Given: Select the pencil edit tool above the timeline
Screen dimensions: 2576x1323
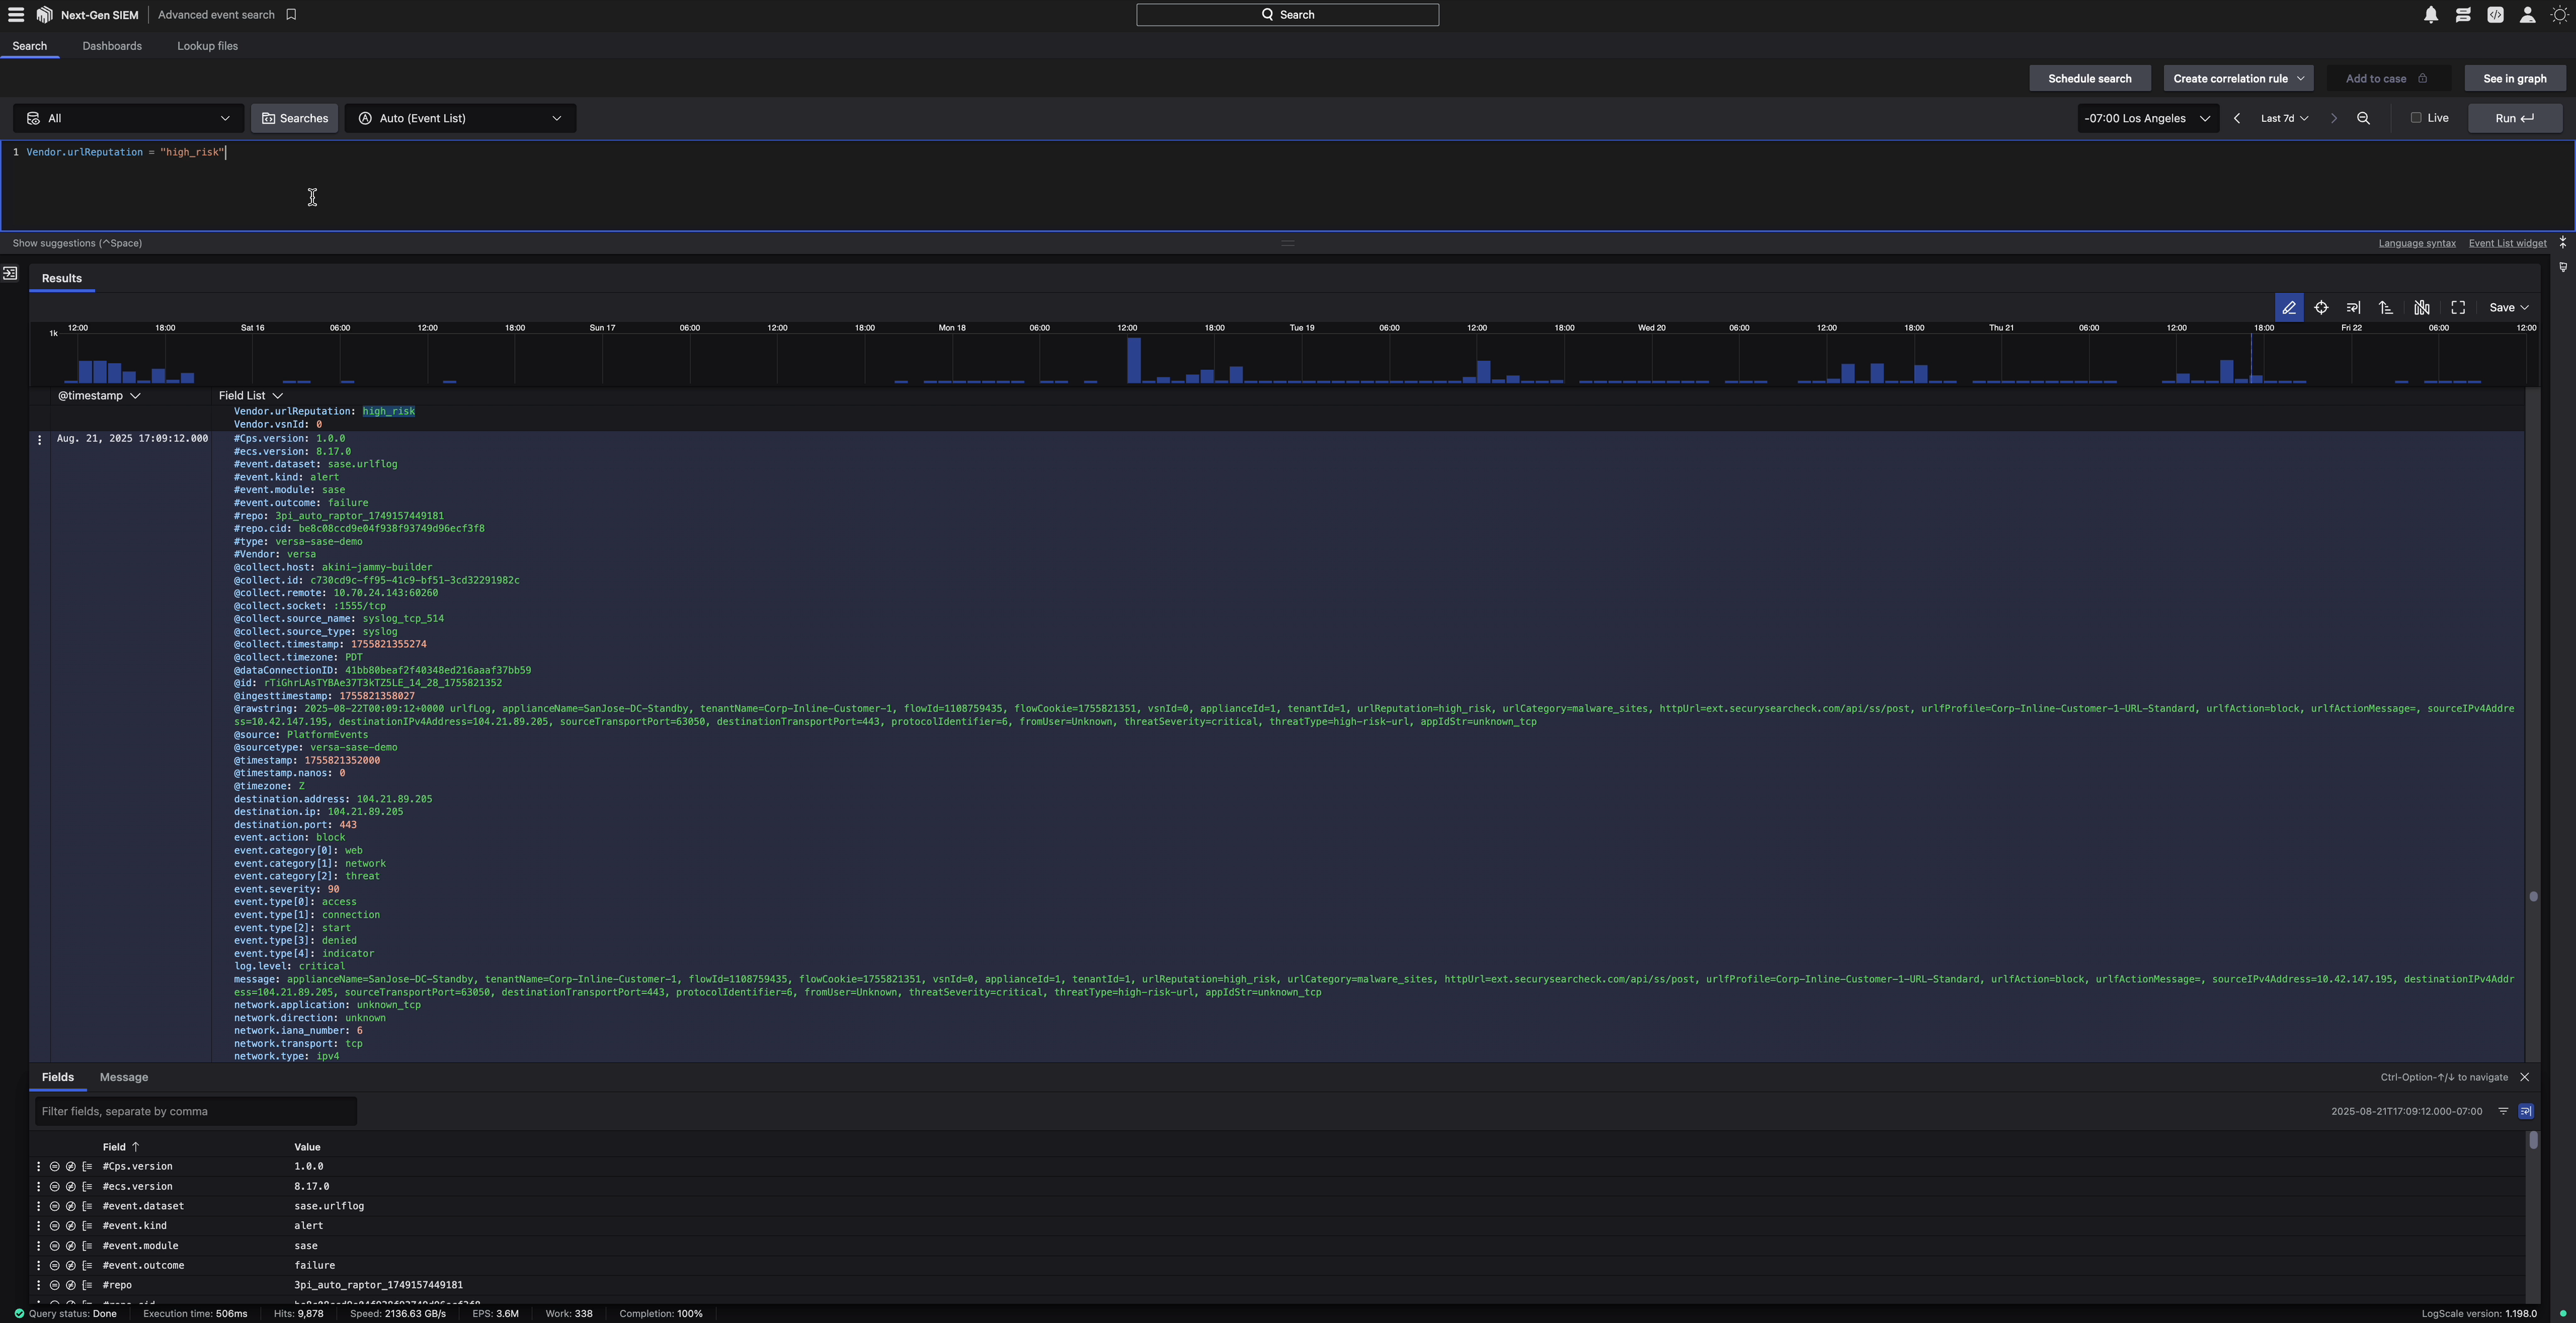Looking at the screenshot, I should pos(2289,307).
